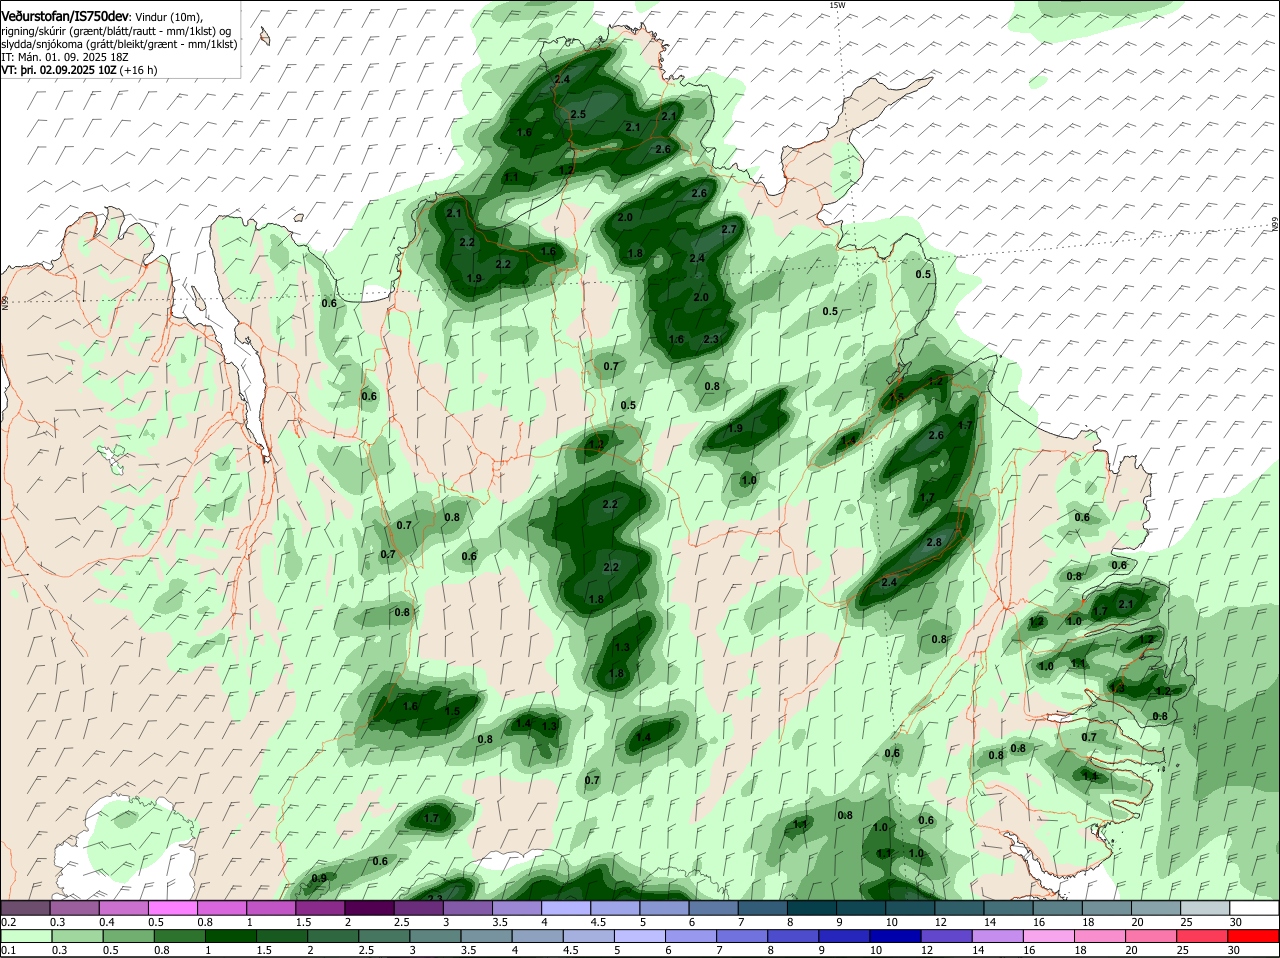Click the snow legend swatch between 0.2 and 0.3
The width and height of the screenshot is (1280, 958).
[x=25, y=908]
